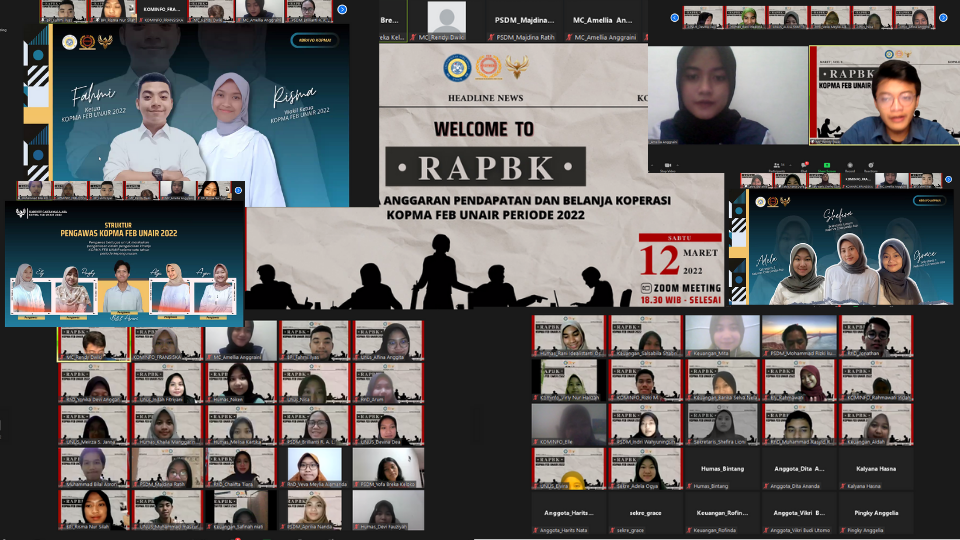
Task: Select RnD_Jonathan video tile
Action: (876, 336)
